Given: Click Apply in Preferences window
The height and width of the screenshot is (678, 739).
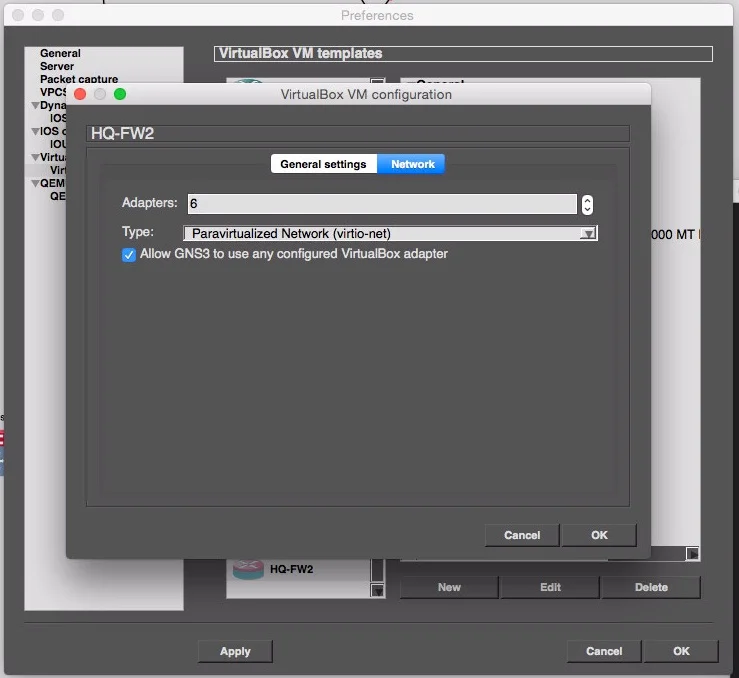Looking at the screenshot, I should (235, 651).
